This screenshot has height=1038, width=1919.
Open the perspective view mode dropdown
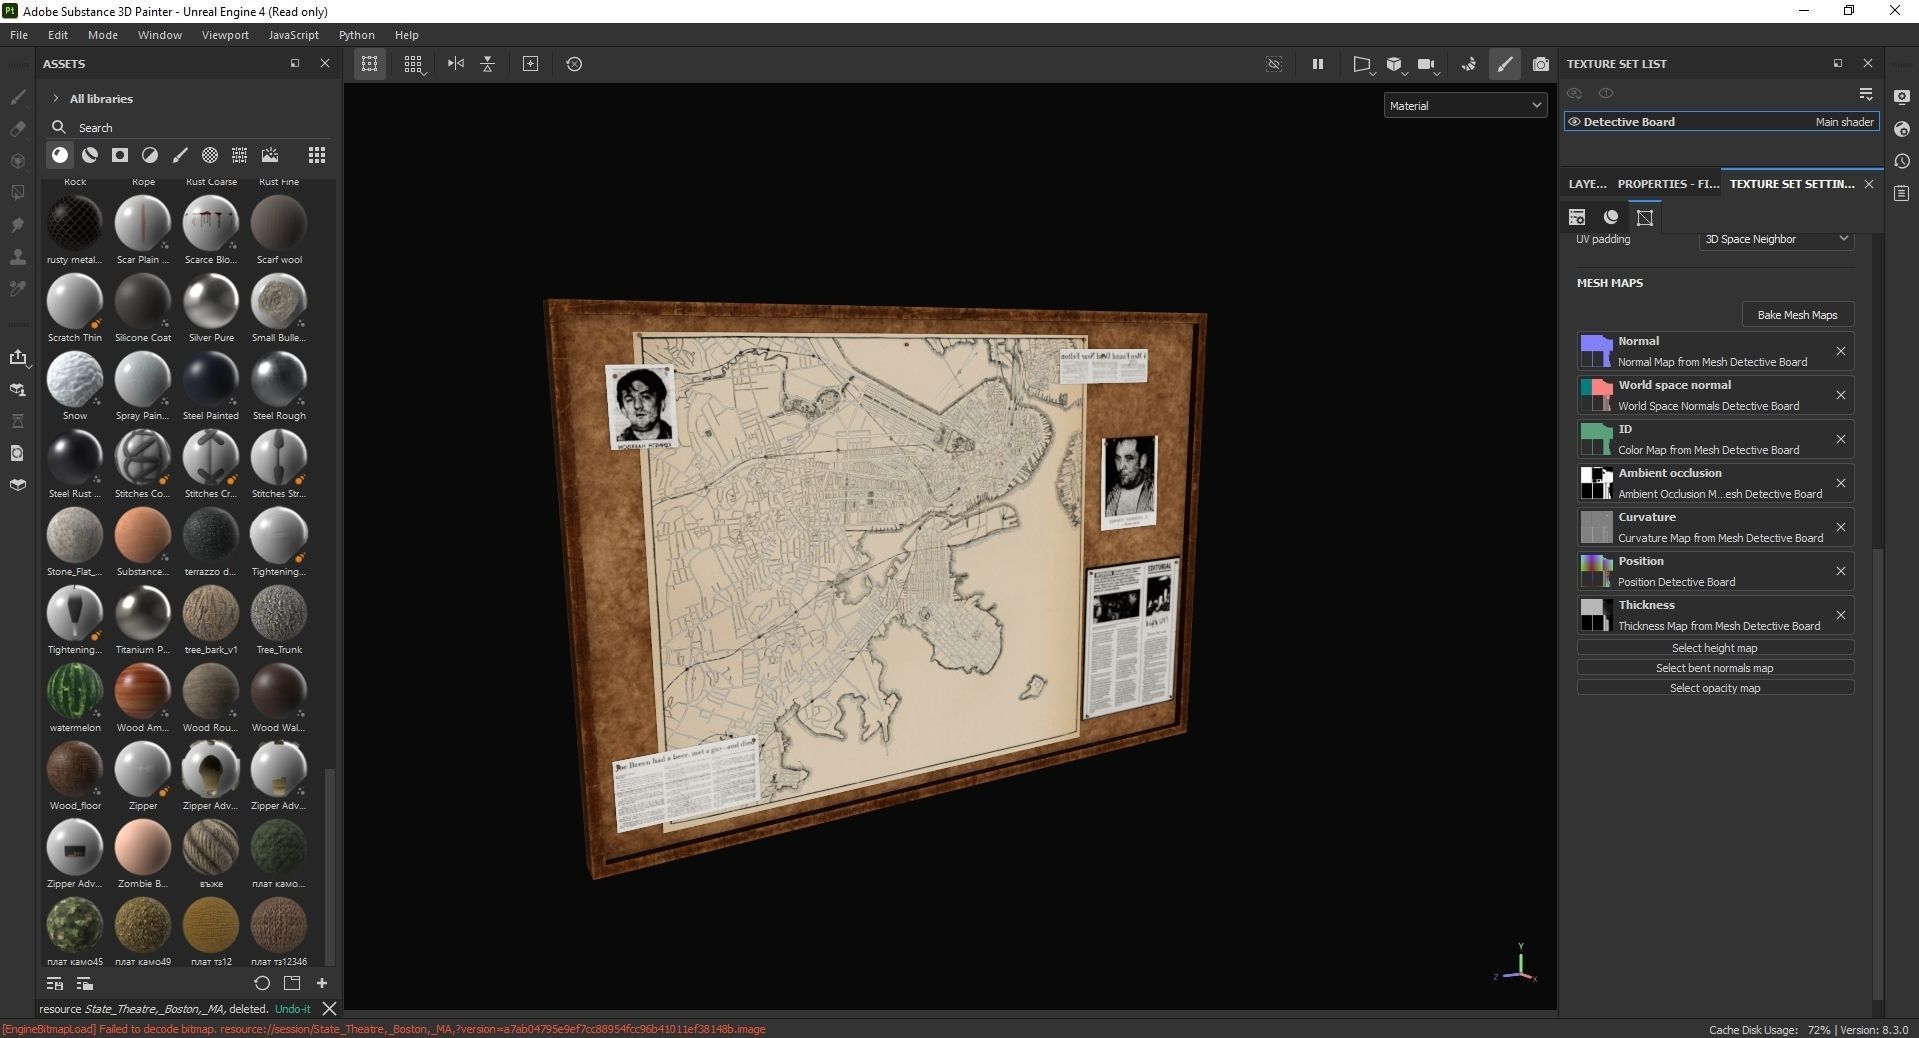(1363, 65)
